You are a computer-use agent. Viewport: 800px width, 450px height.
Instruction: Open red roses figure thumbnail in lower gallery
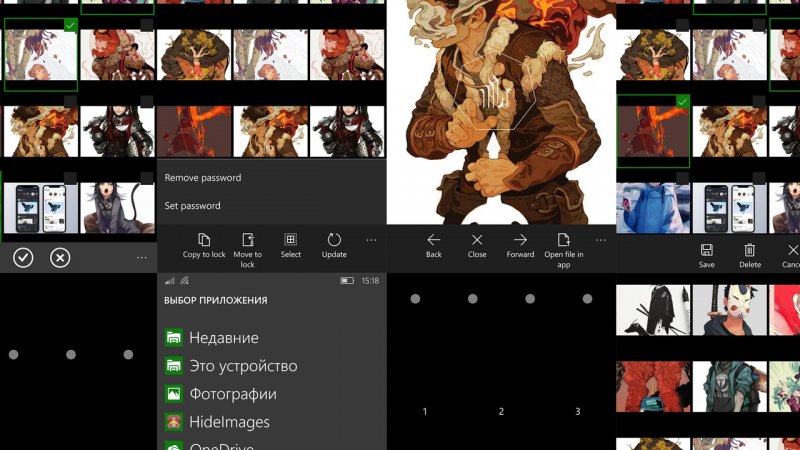pos(653,387)
